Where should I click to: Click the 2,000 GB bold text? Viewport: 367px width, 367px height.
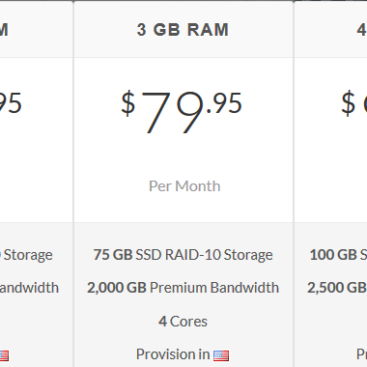(117, 288)
